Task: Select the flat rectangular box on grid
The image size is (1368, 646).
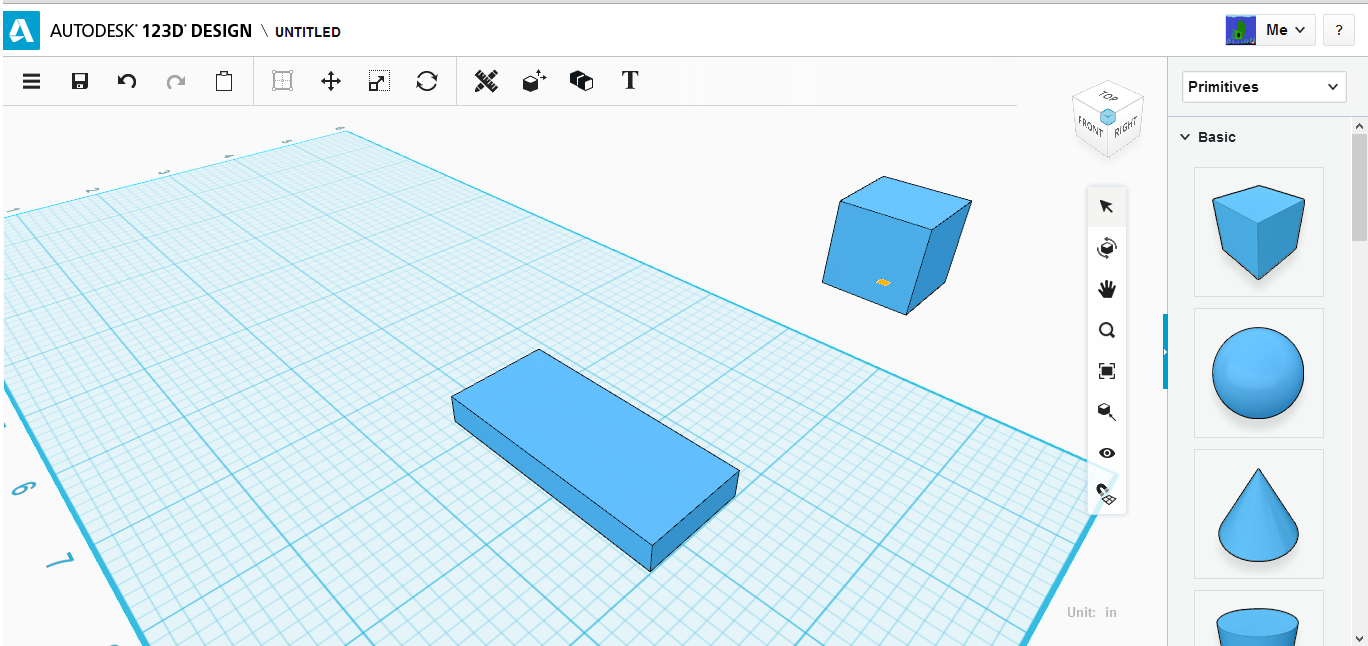Action: tap(595, 460)
